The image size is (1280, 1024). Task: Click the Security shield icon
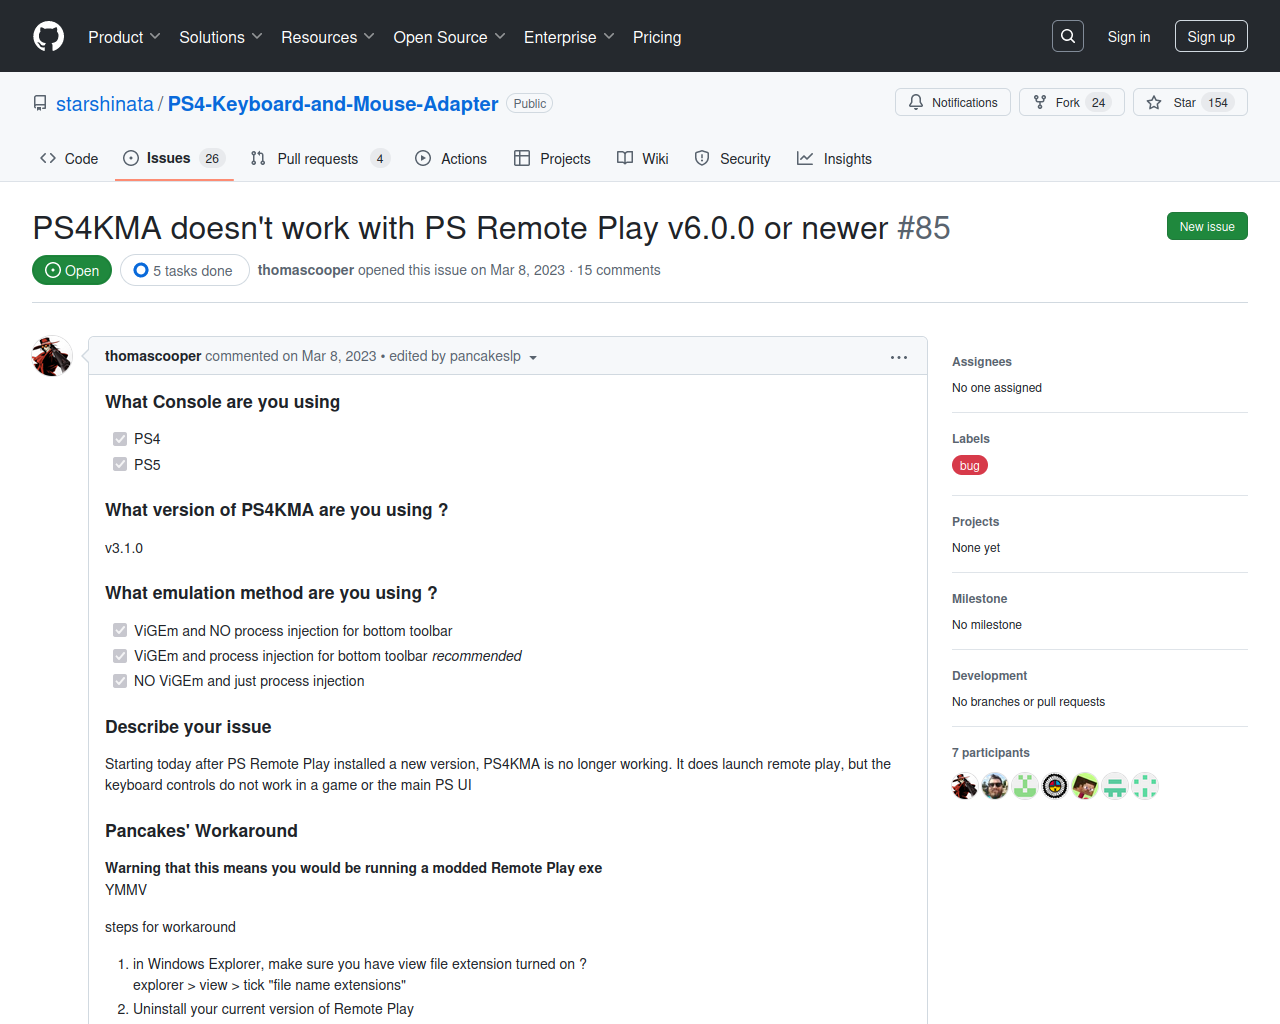click(x=702, y=158)
